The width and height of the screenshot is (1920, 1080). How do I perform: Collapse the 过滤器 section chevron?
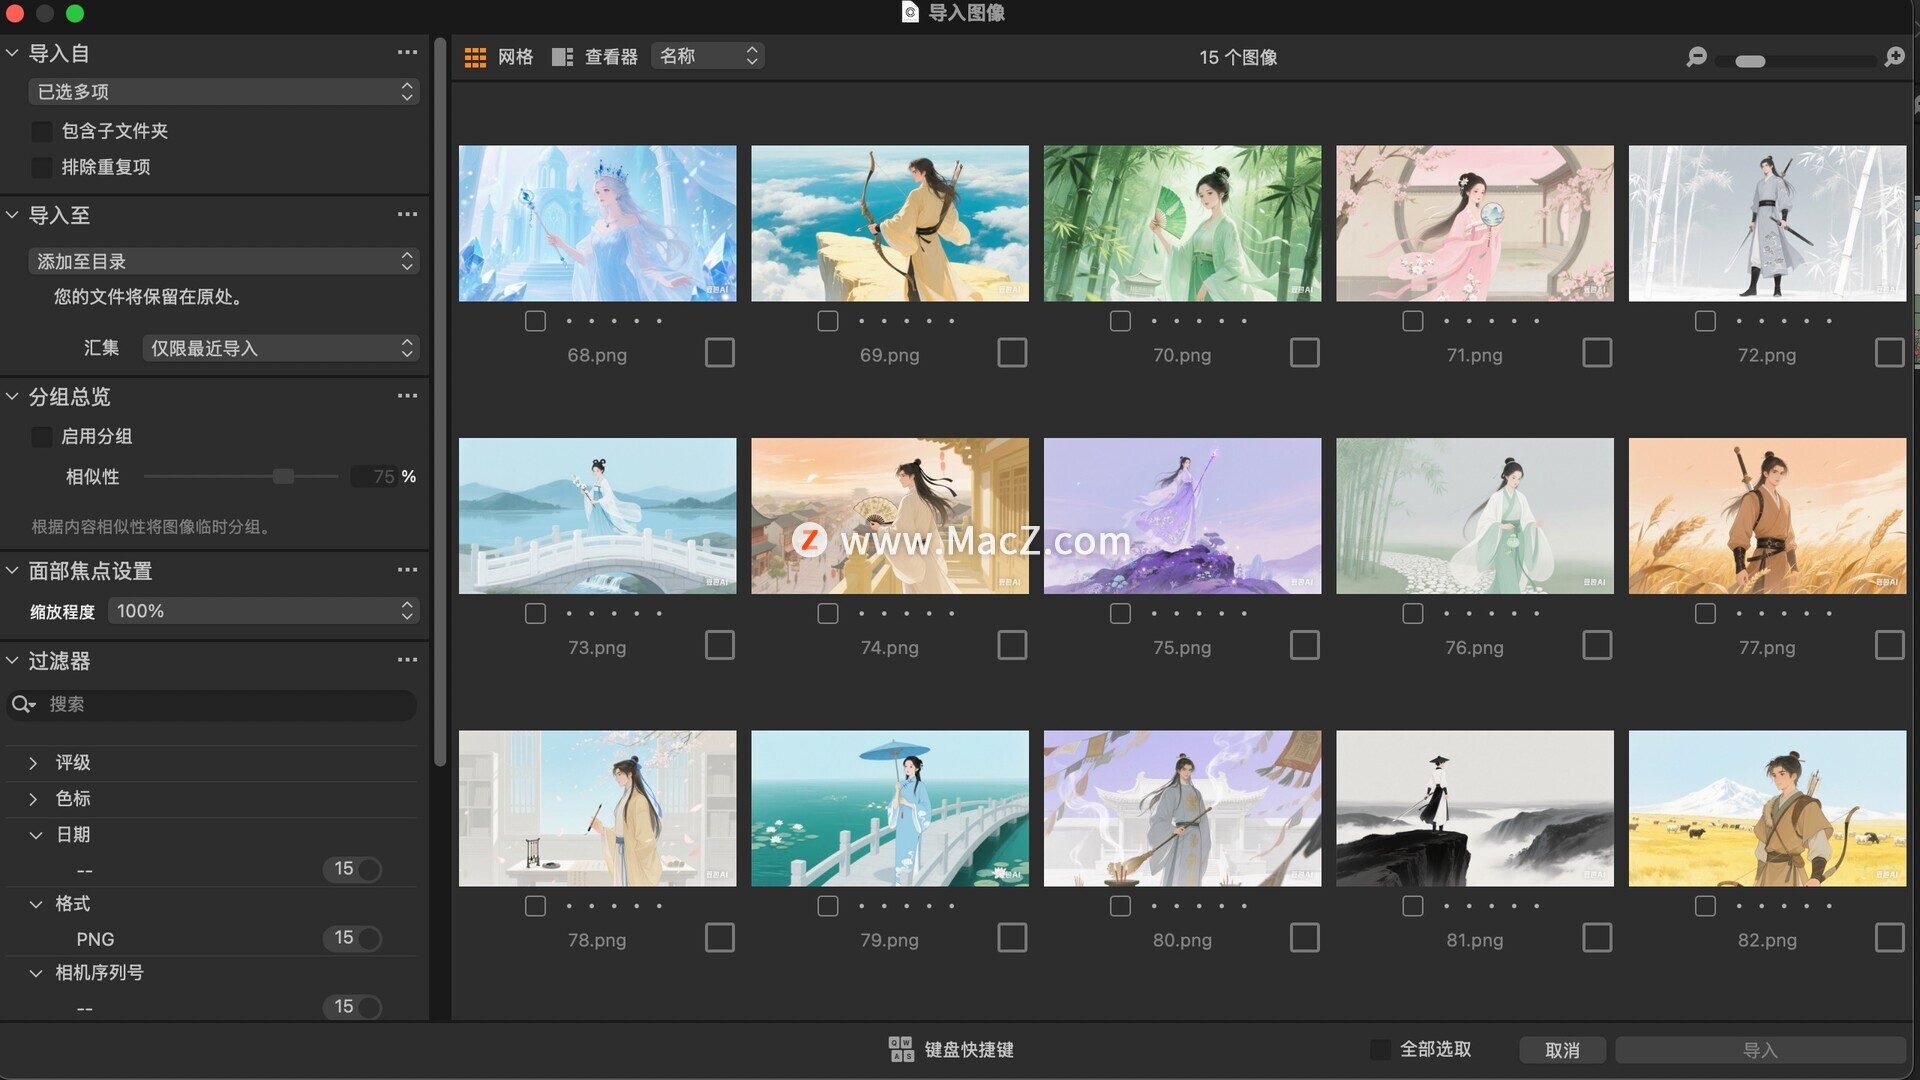(12, 661)
